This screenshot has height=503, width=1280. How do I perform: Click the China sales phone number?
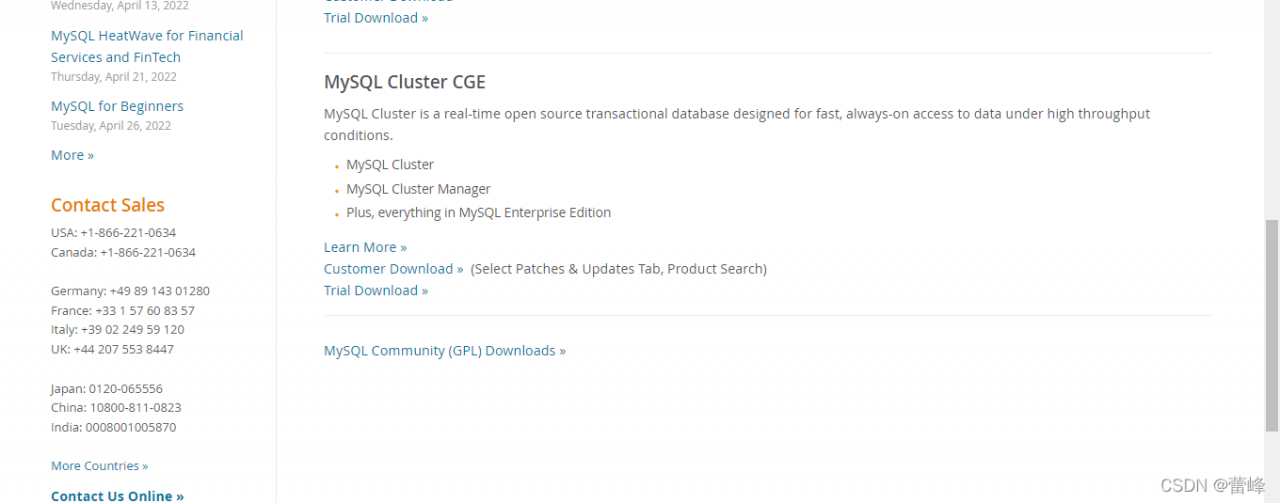pyautogui.click(x=135, y=408)
